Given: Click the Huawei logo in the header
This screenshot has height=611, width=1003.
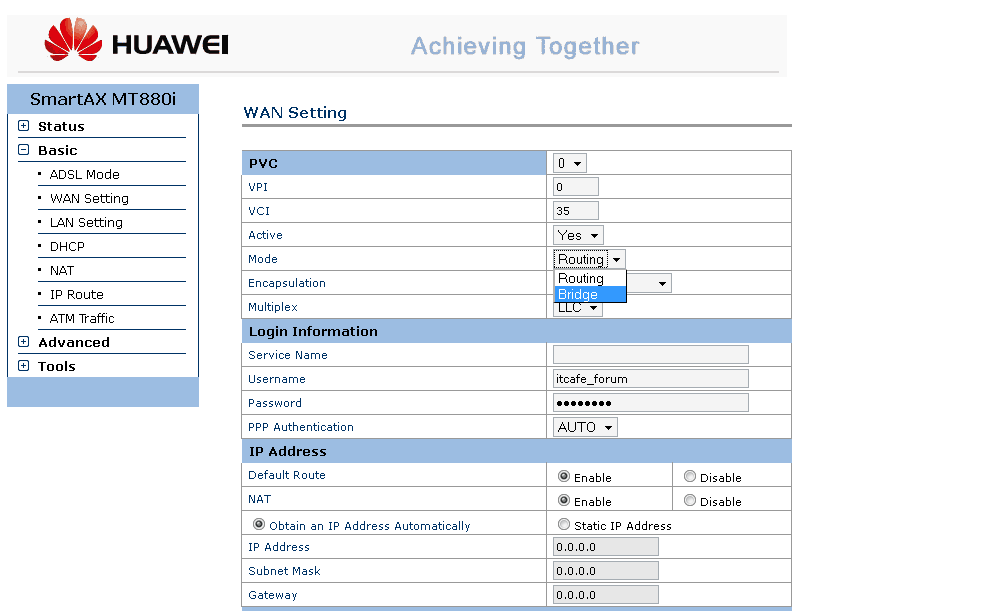Looking at the screenshot, I should (x=136, y=42).
